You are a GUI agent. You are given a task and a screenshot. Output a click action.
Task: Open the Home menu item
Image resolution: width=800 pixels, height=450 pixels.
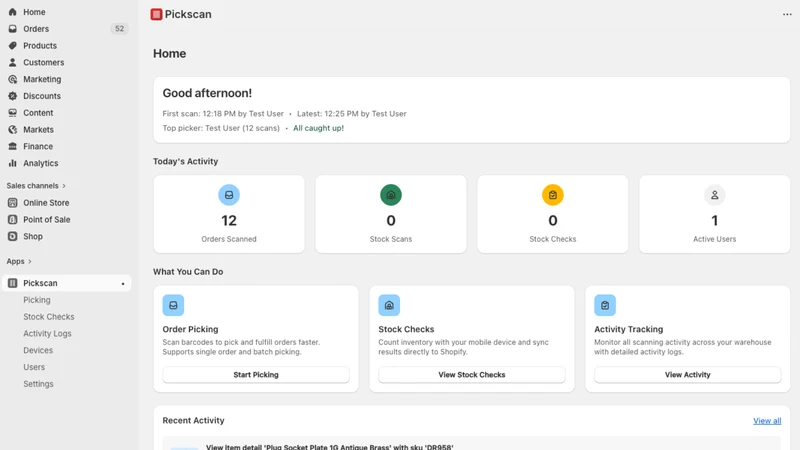(x=67, y=12)
